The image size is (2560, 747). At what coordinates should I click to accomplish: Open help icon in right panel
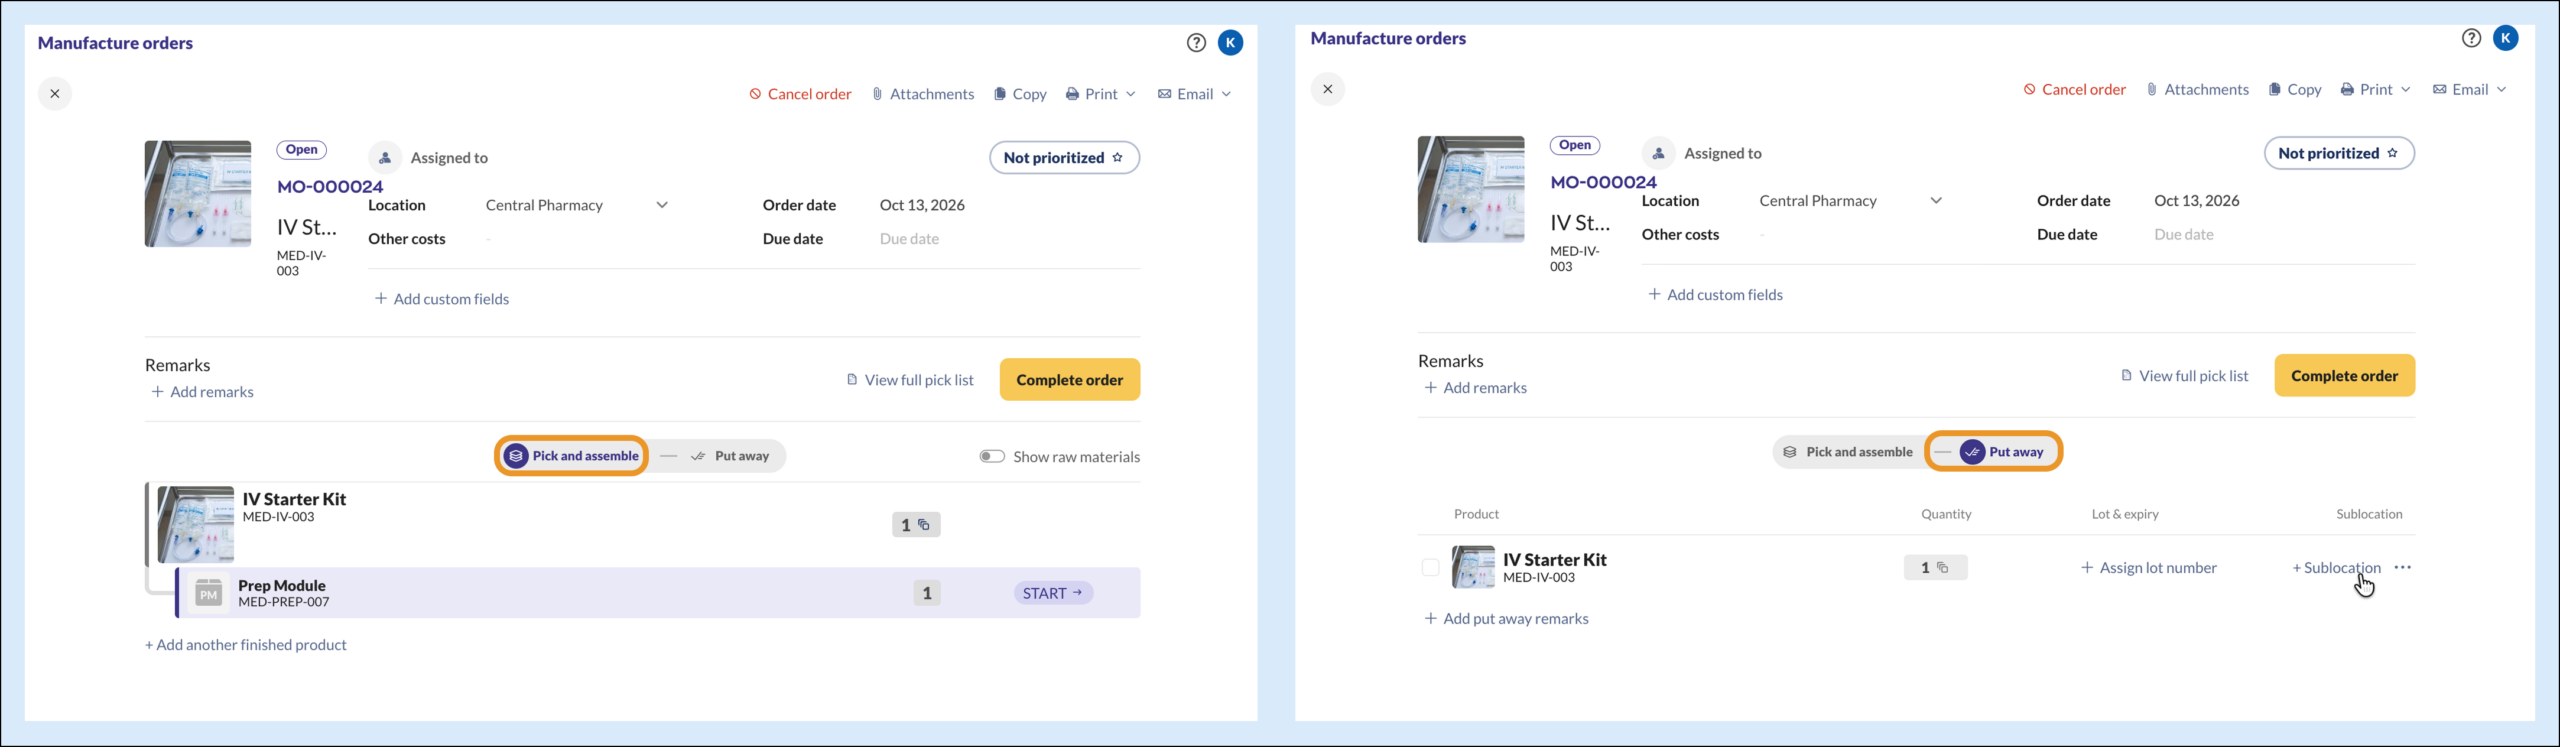[2471, 38]
